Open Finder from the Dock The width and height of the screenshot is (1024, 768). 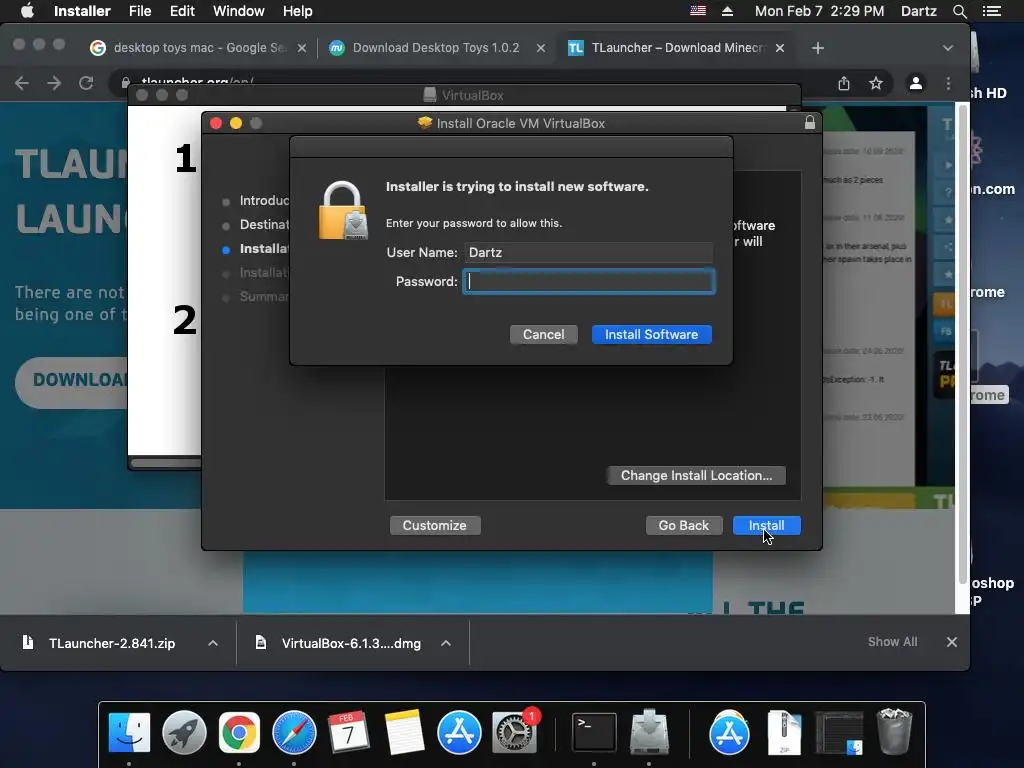point(129,732)
